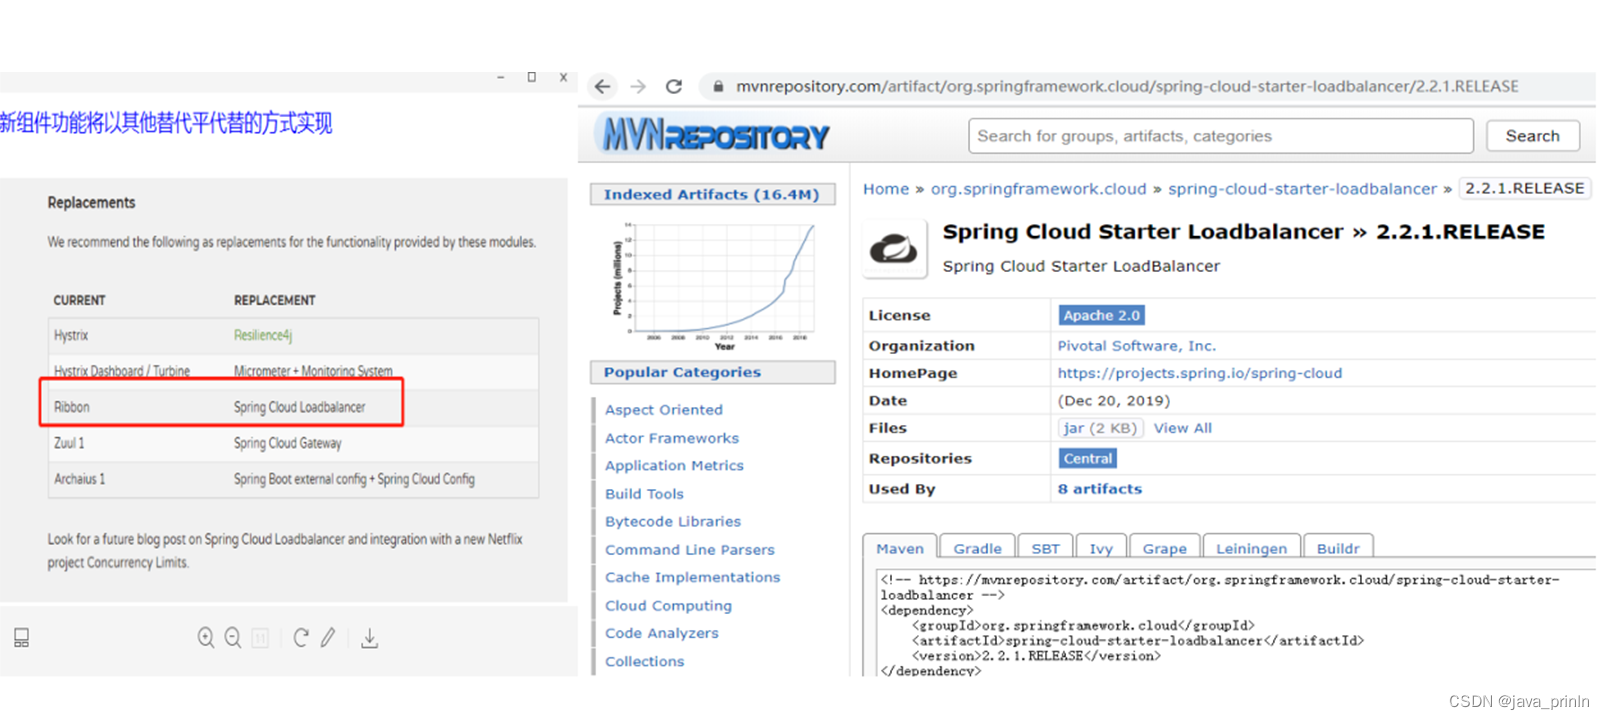Viewport: 1604px width, 720px height.
Task: Switch to the Leiningen tab
Action: [x=1251, y=548]
